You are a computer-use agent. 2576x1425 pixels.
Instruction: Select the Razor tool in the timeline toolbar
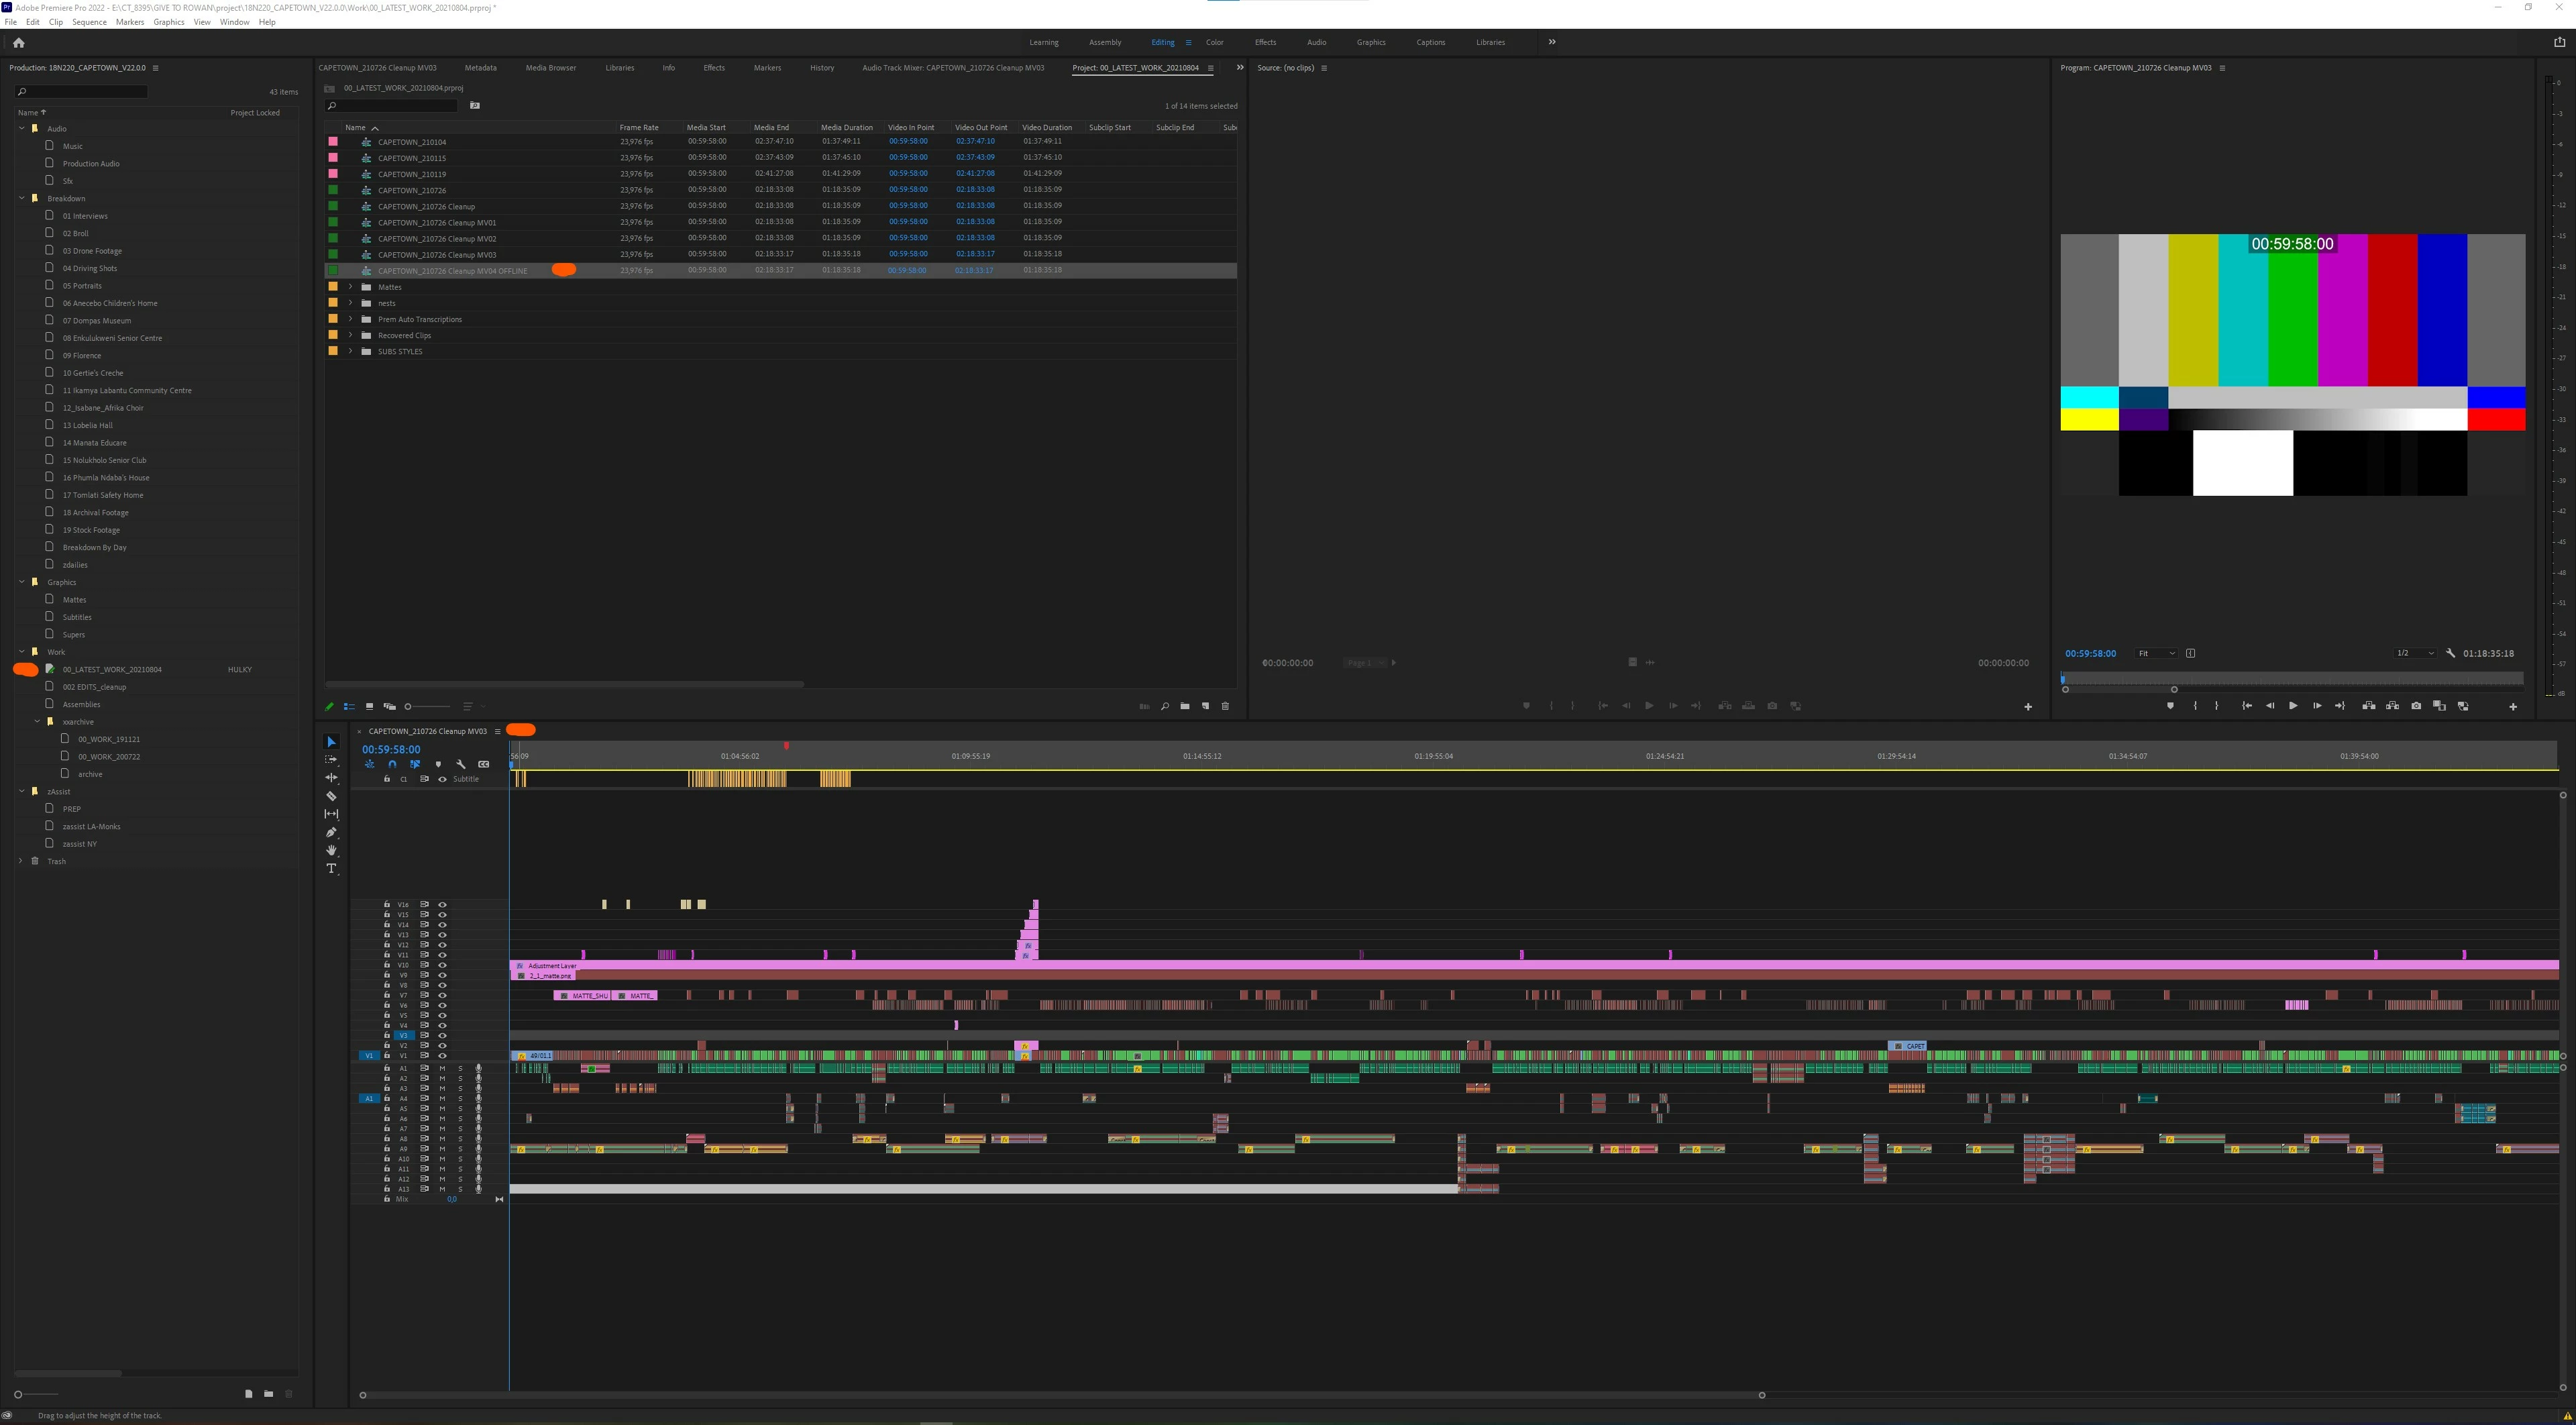(x=331, y=796)
